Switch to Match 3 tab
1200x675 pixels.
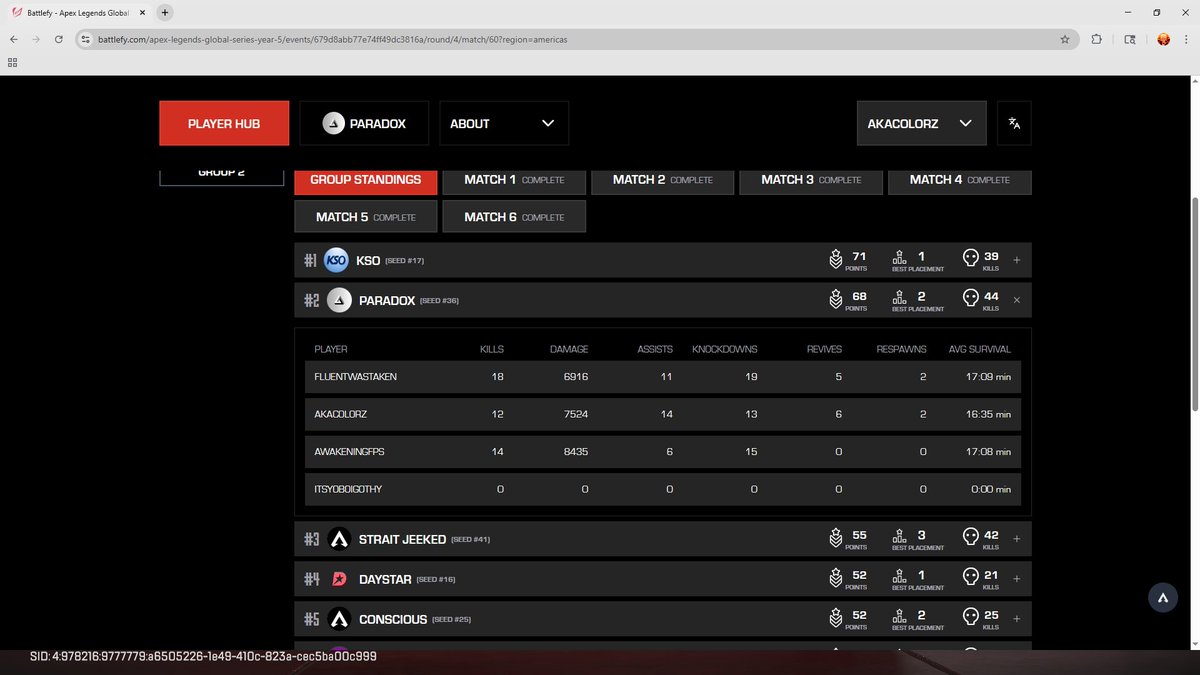811,180
